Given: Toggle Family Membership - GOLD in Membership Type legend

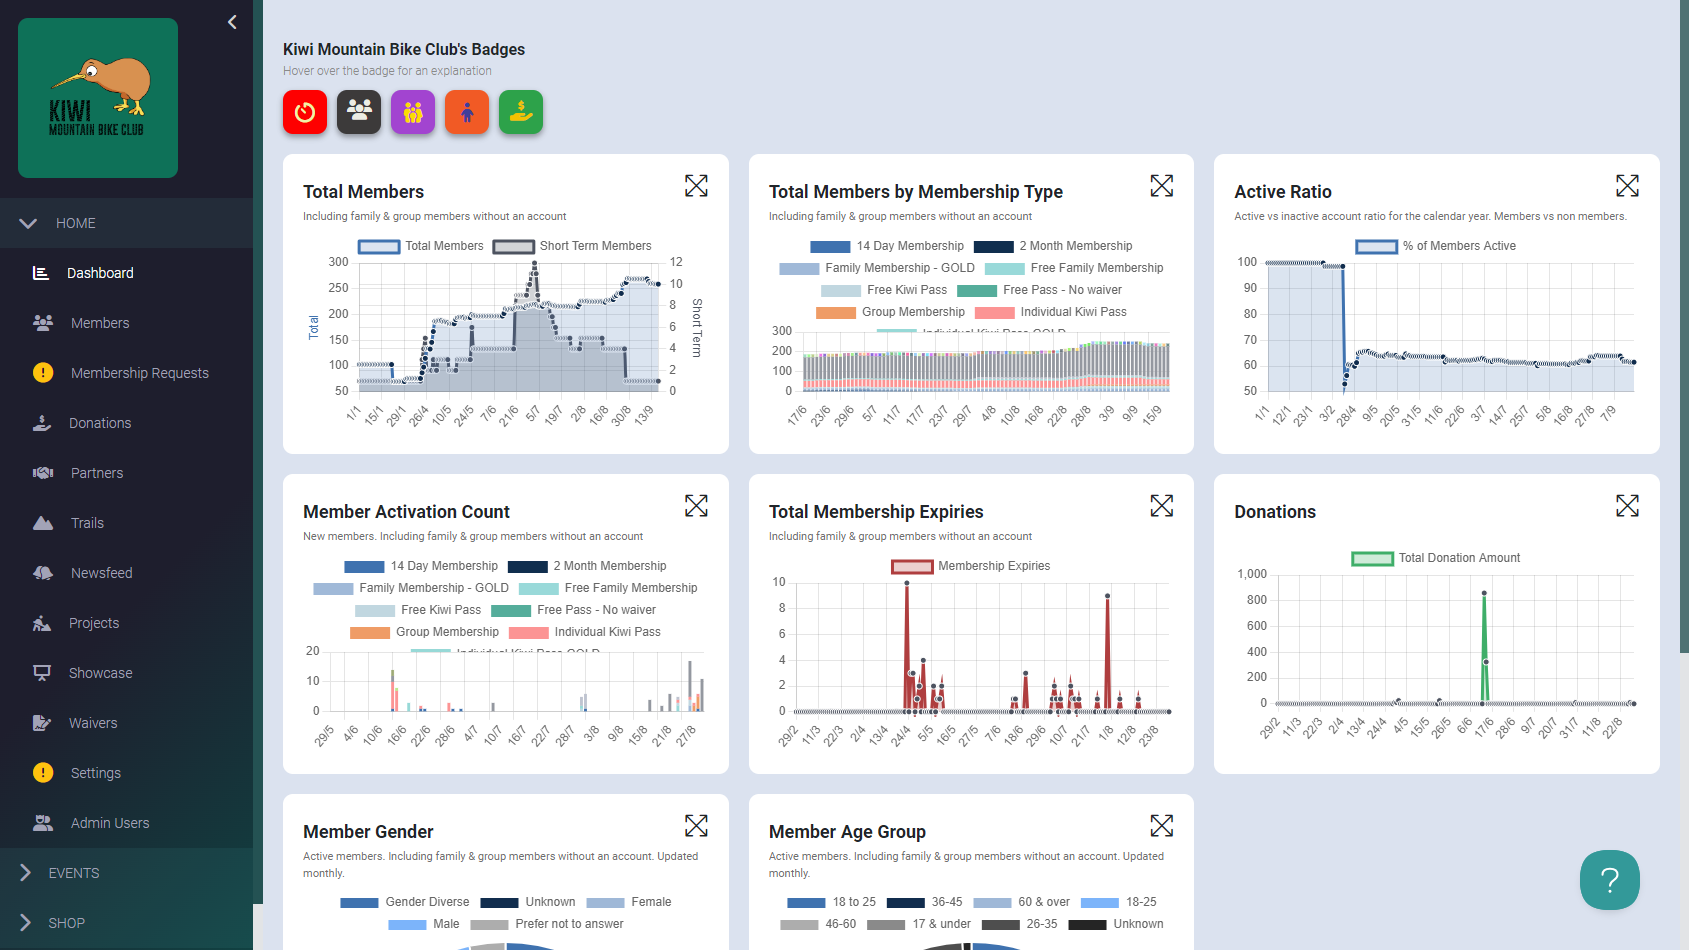Looking at the screenshot, I should pos(877,268).
